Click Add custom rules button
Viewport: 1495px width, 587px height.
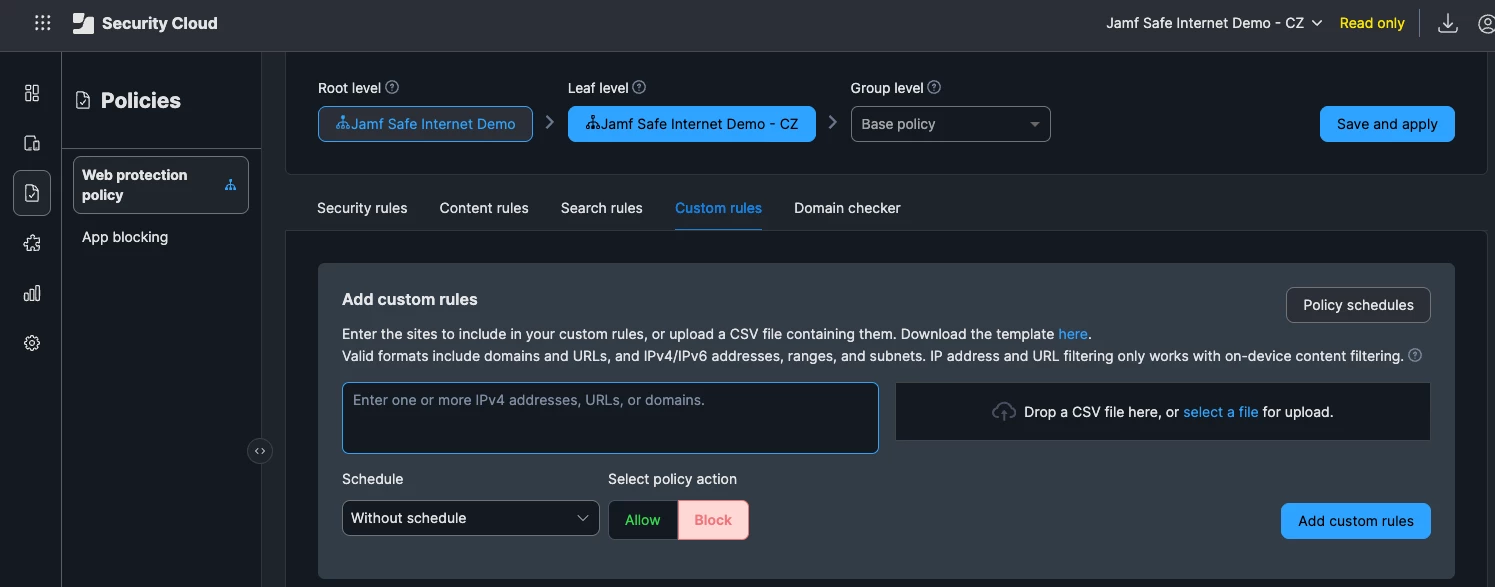coord(1355,521)
